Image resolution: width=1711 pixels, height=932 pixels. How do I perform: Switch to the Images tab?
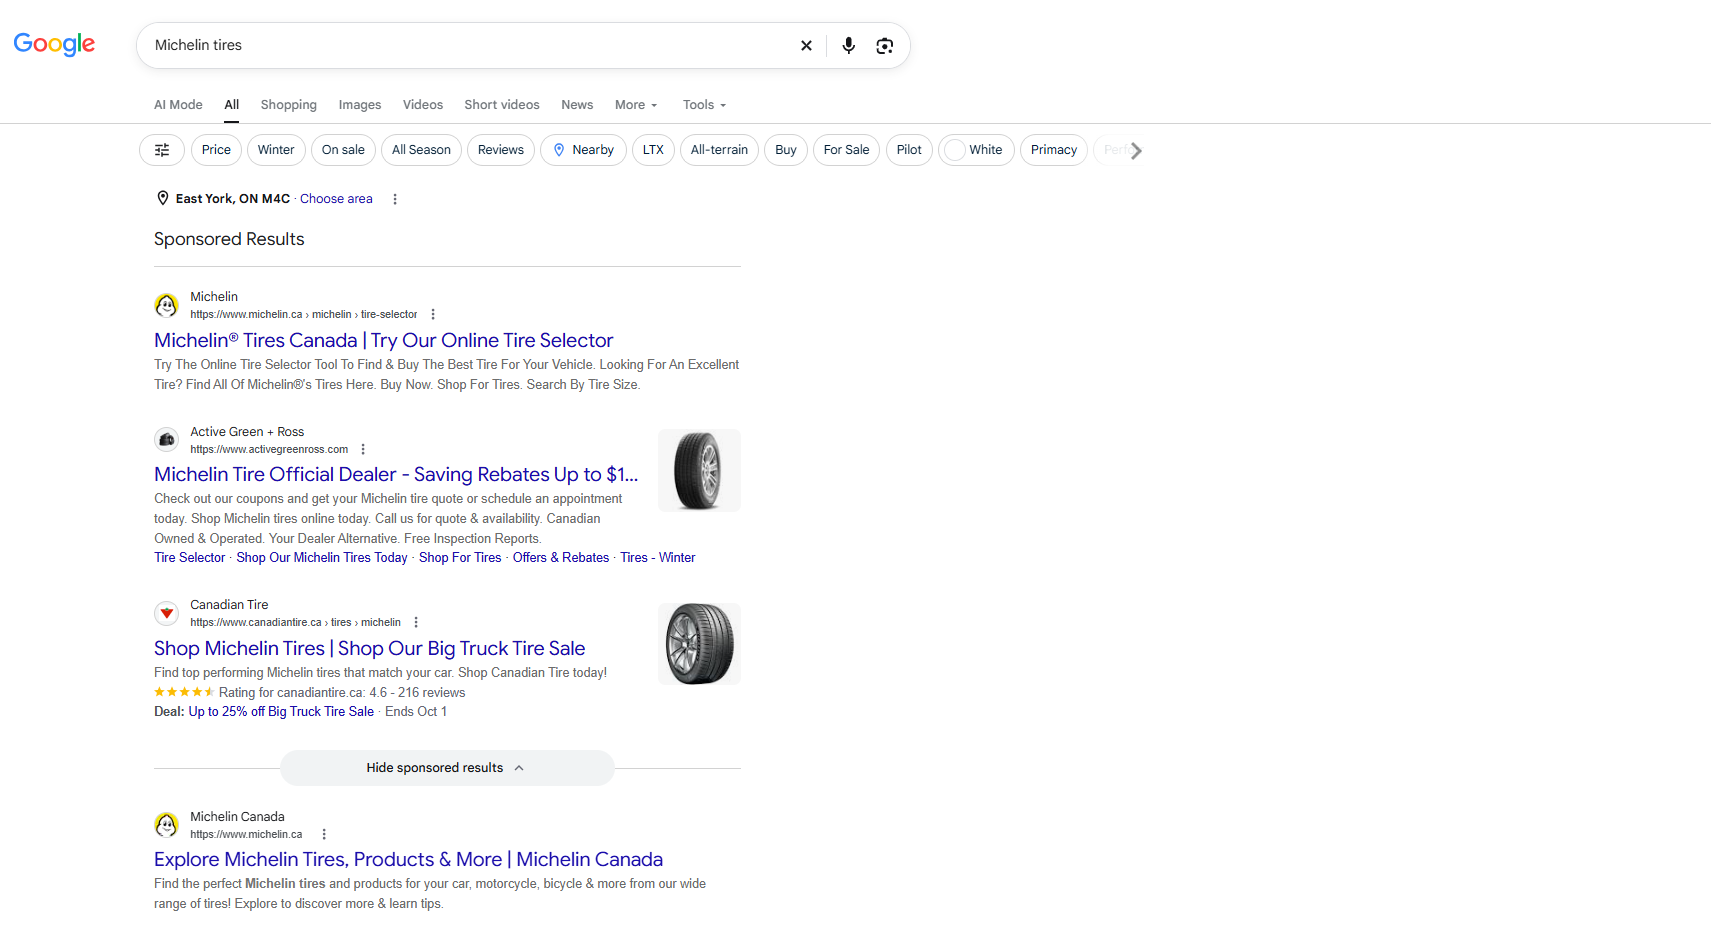pyautogui.click(x=360, y=105)
